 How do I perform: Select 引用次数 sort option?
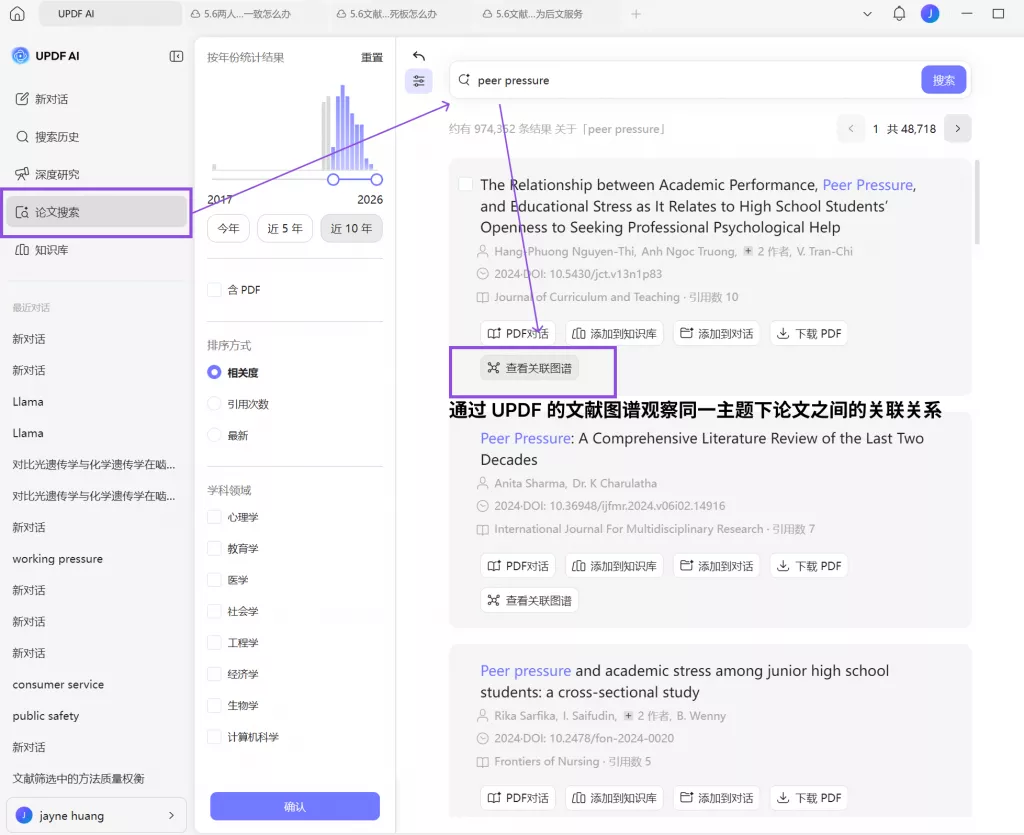tap(214, 403)
